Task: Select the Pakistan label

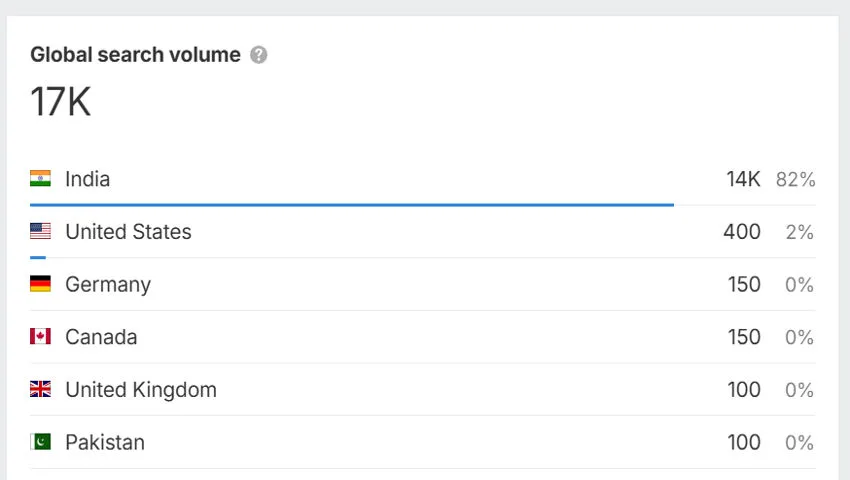Action: [105, 442]
